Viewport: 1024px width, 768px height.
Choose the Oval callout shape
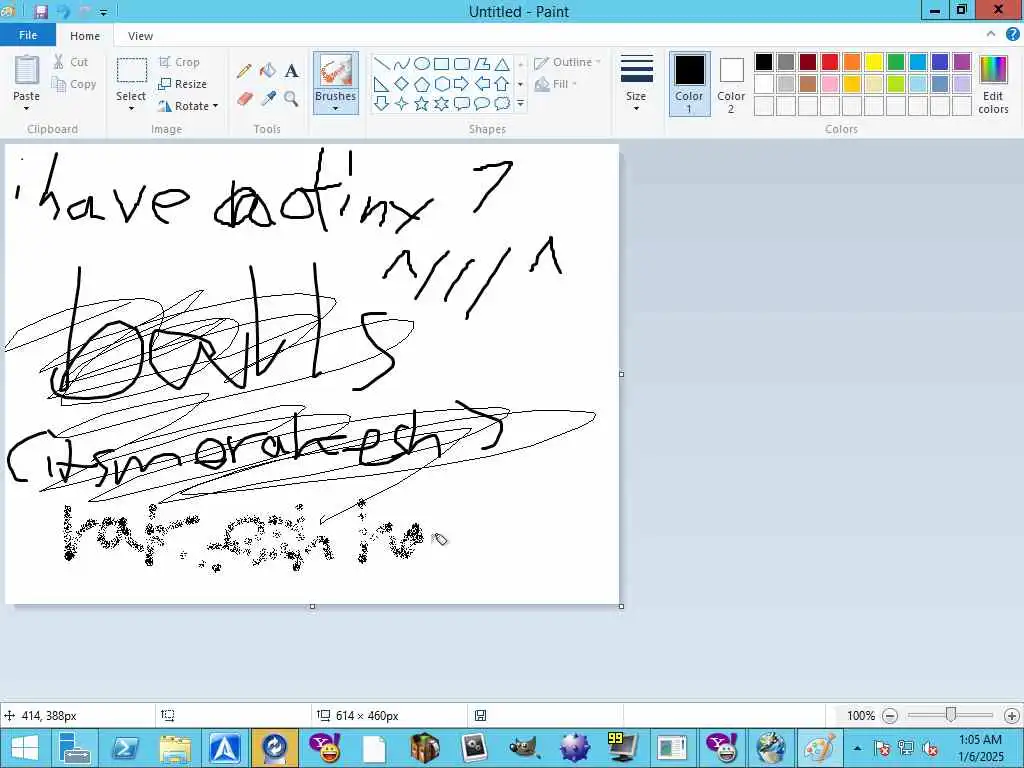(x=482, y=103)
